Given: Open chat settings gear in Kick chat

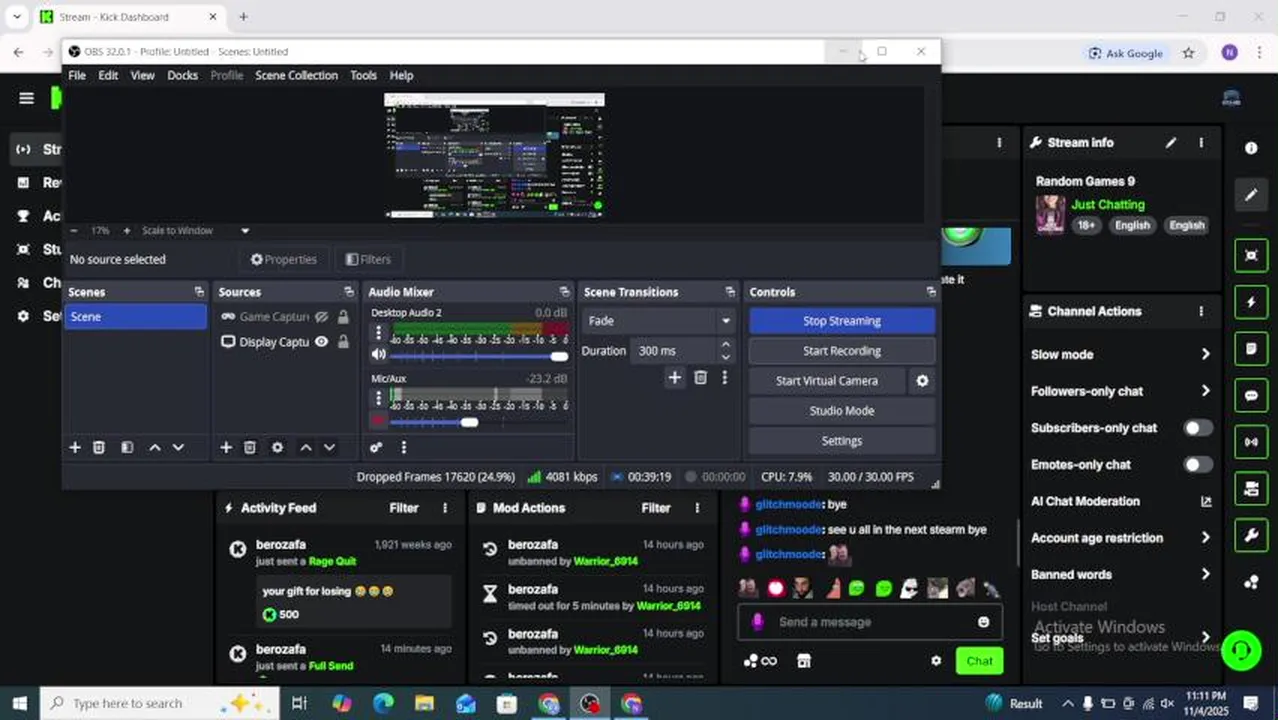Looking at the screenshot, I should click(936, 661).
